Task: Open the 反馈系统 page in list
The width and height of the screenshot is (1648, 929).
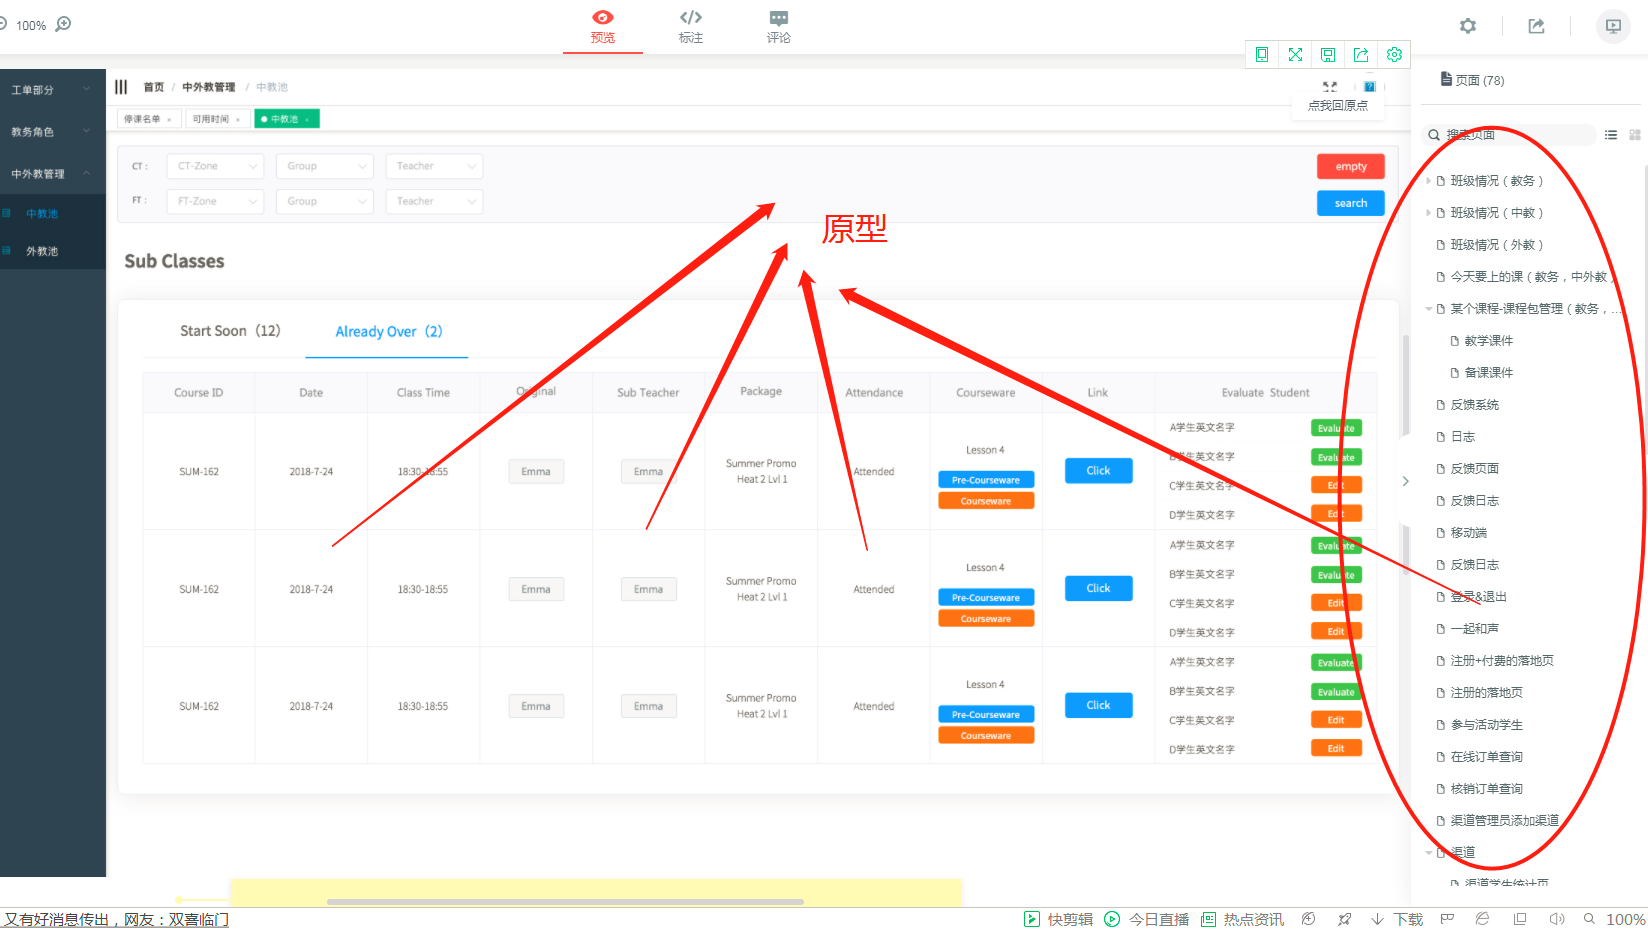Action: click(1474, 405)
